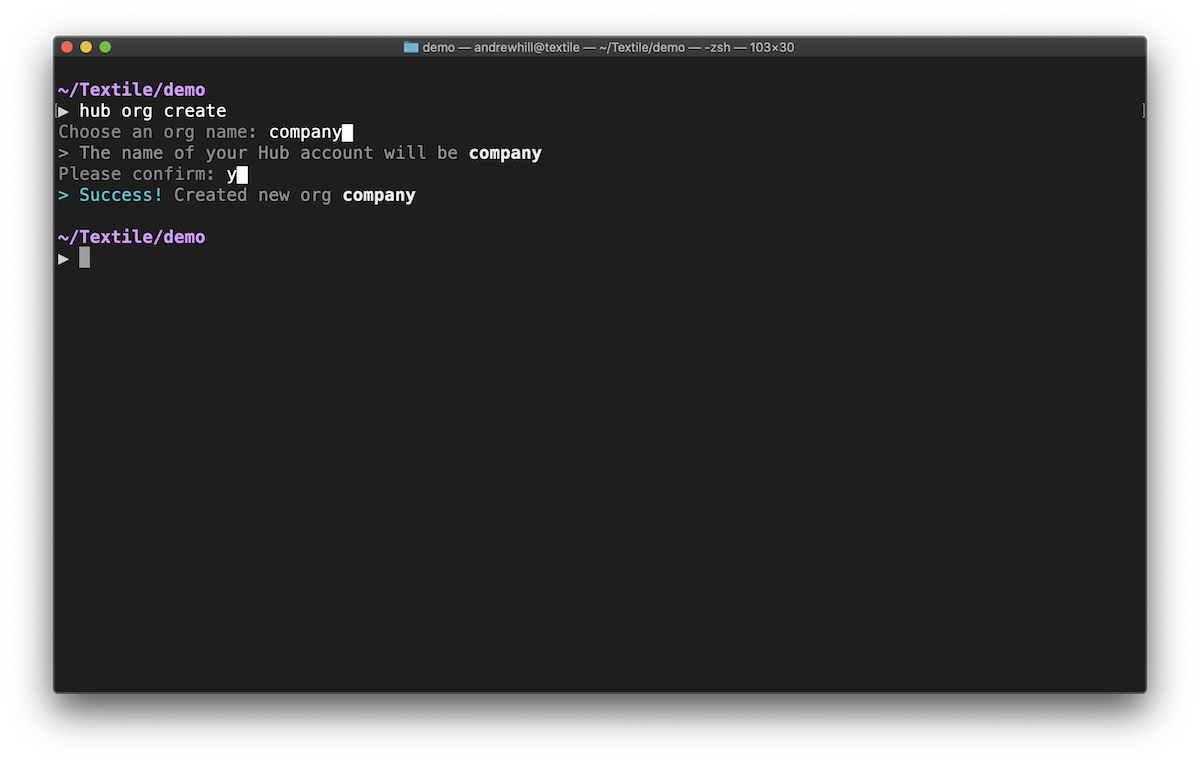Click the gray cursor block at the last prompt

click(x=85, y=258)
